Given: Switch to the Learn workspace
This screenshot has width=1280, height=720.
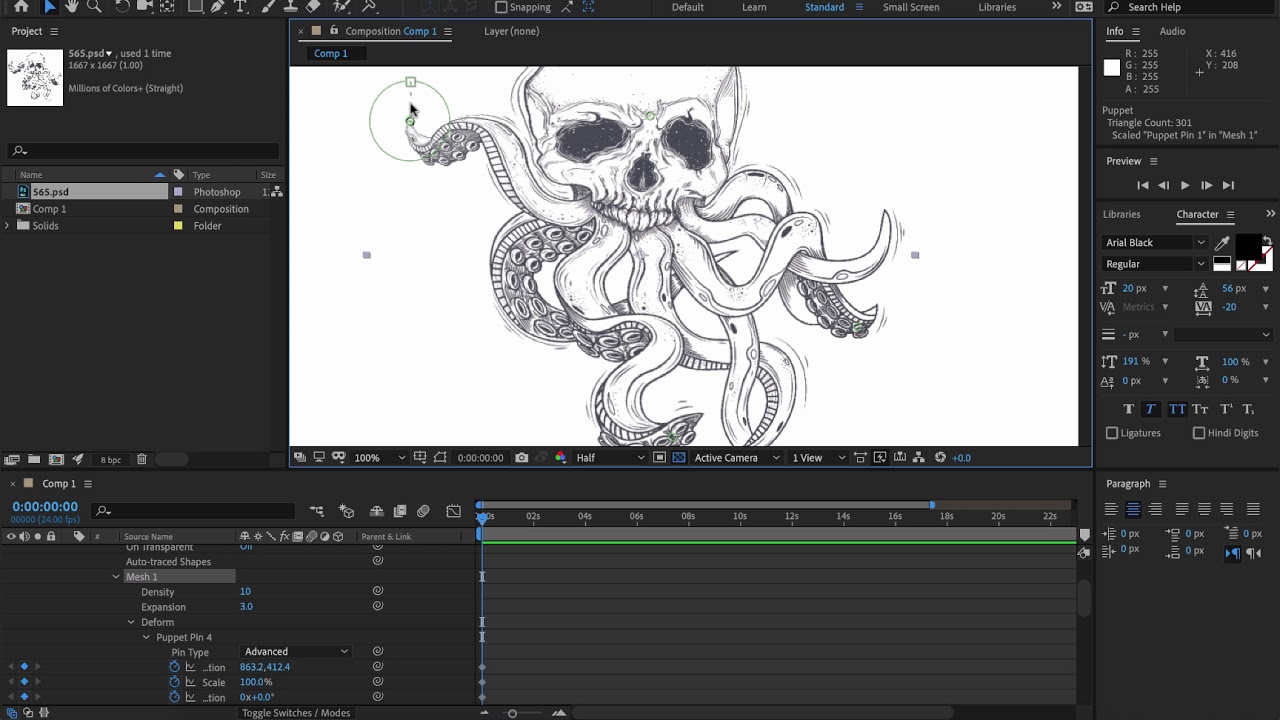Looking at the screenshot, I should (x=754, y=7).
